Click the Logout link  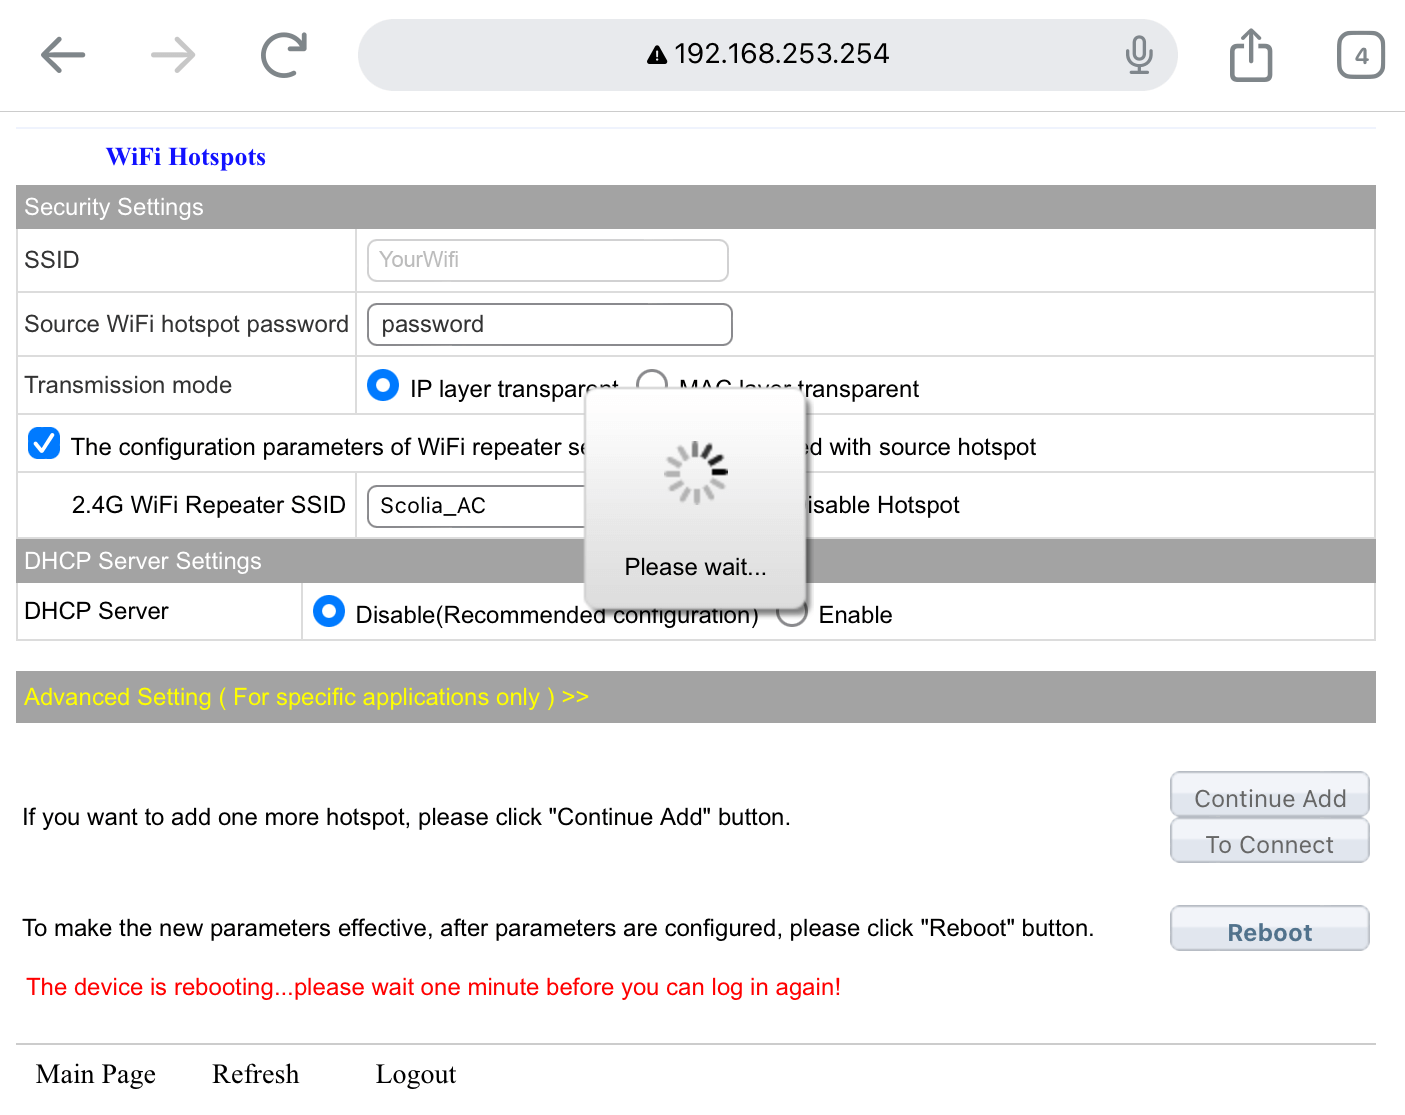click(415, 1074)
